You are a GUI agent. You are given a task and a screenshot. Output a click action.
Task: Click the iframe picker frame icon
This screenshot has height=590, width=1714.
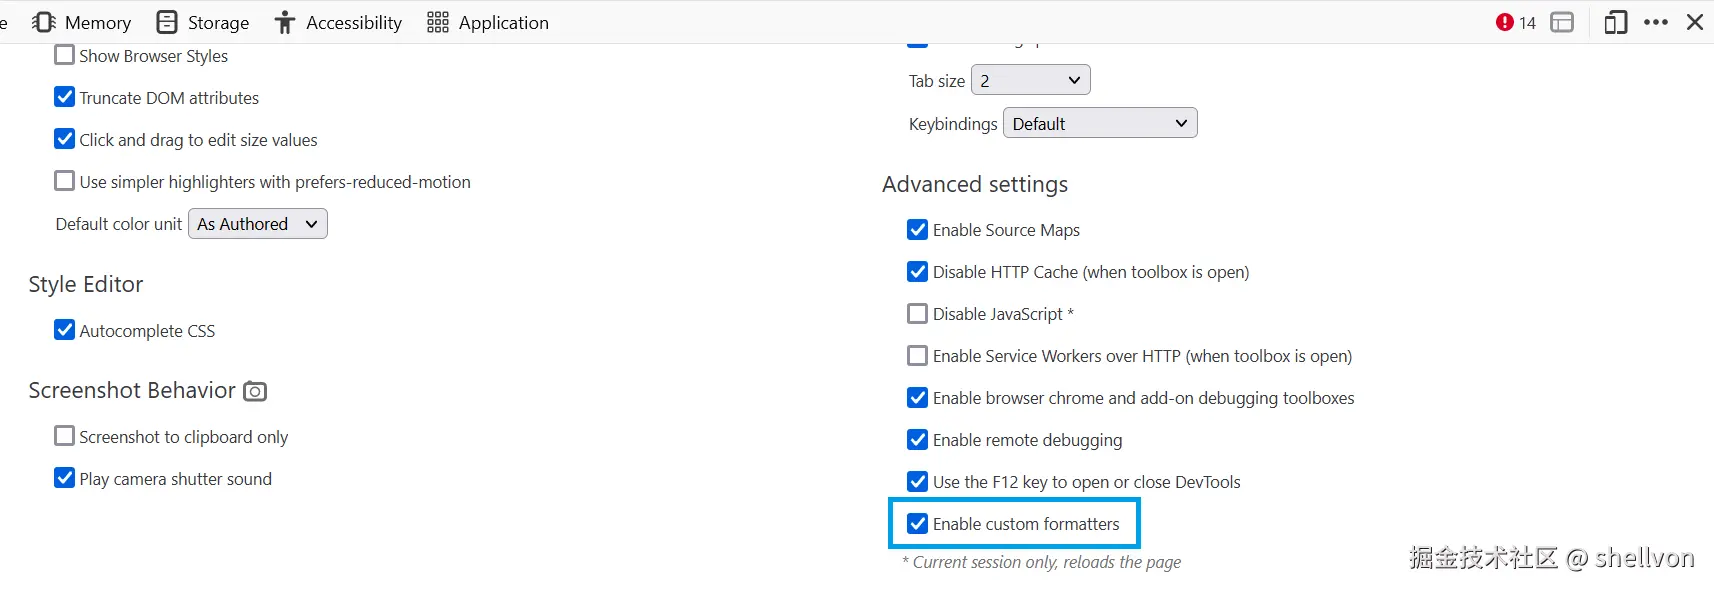pyautogui.click(x=1562, y=22)
